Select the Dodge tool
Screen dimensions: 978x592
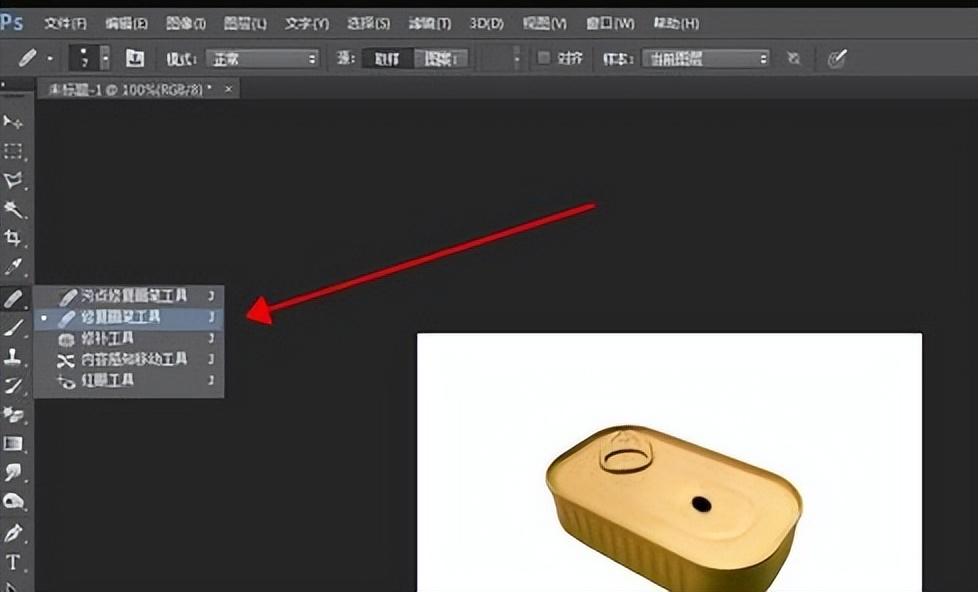pos(13,501)
